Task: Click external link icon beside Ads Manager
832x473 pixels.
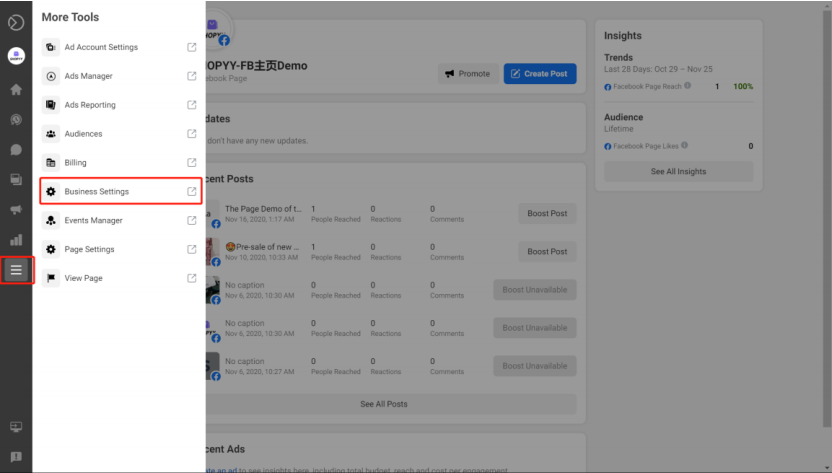Action: 192,76
